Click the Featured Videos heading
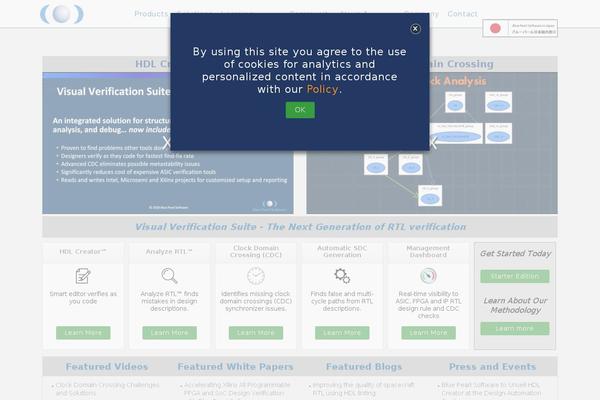 coord(107,367)
